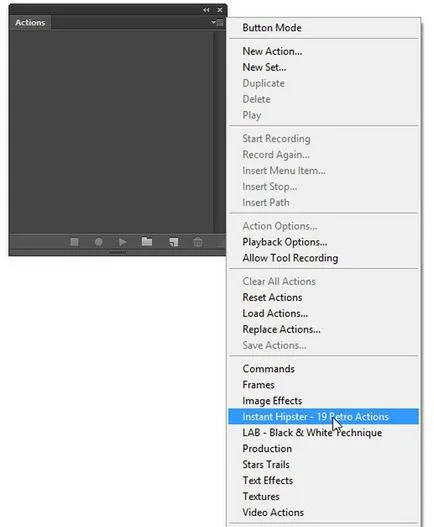The width and height of the screenshot is (434, 527).
Task: Click the Begin recording circle icon
Action: tap(98, 242)
